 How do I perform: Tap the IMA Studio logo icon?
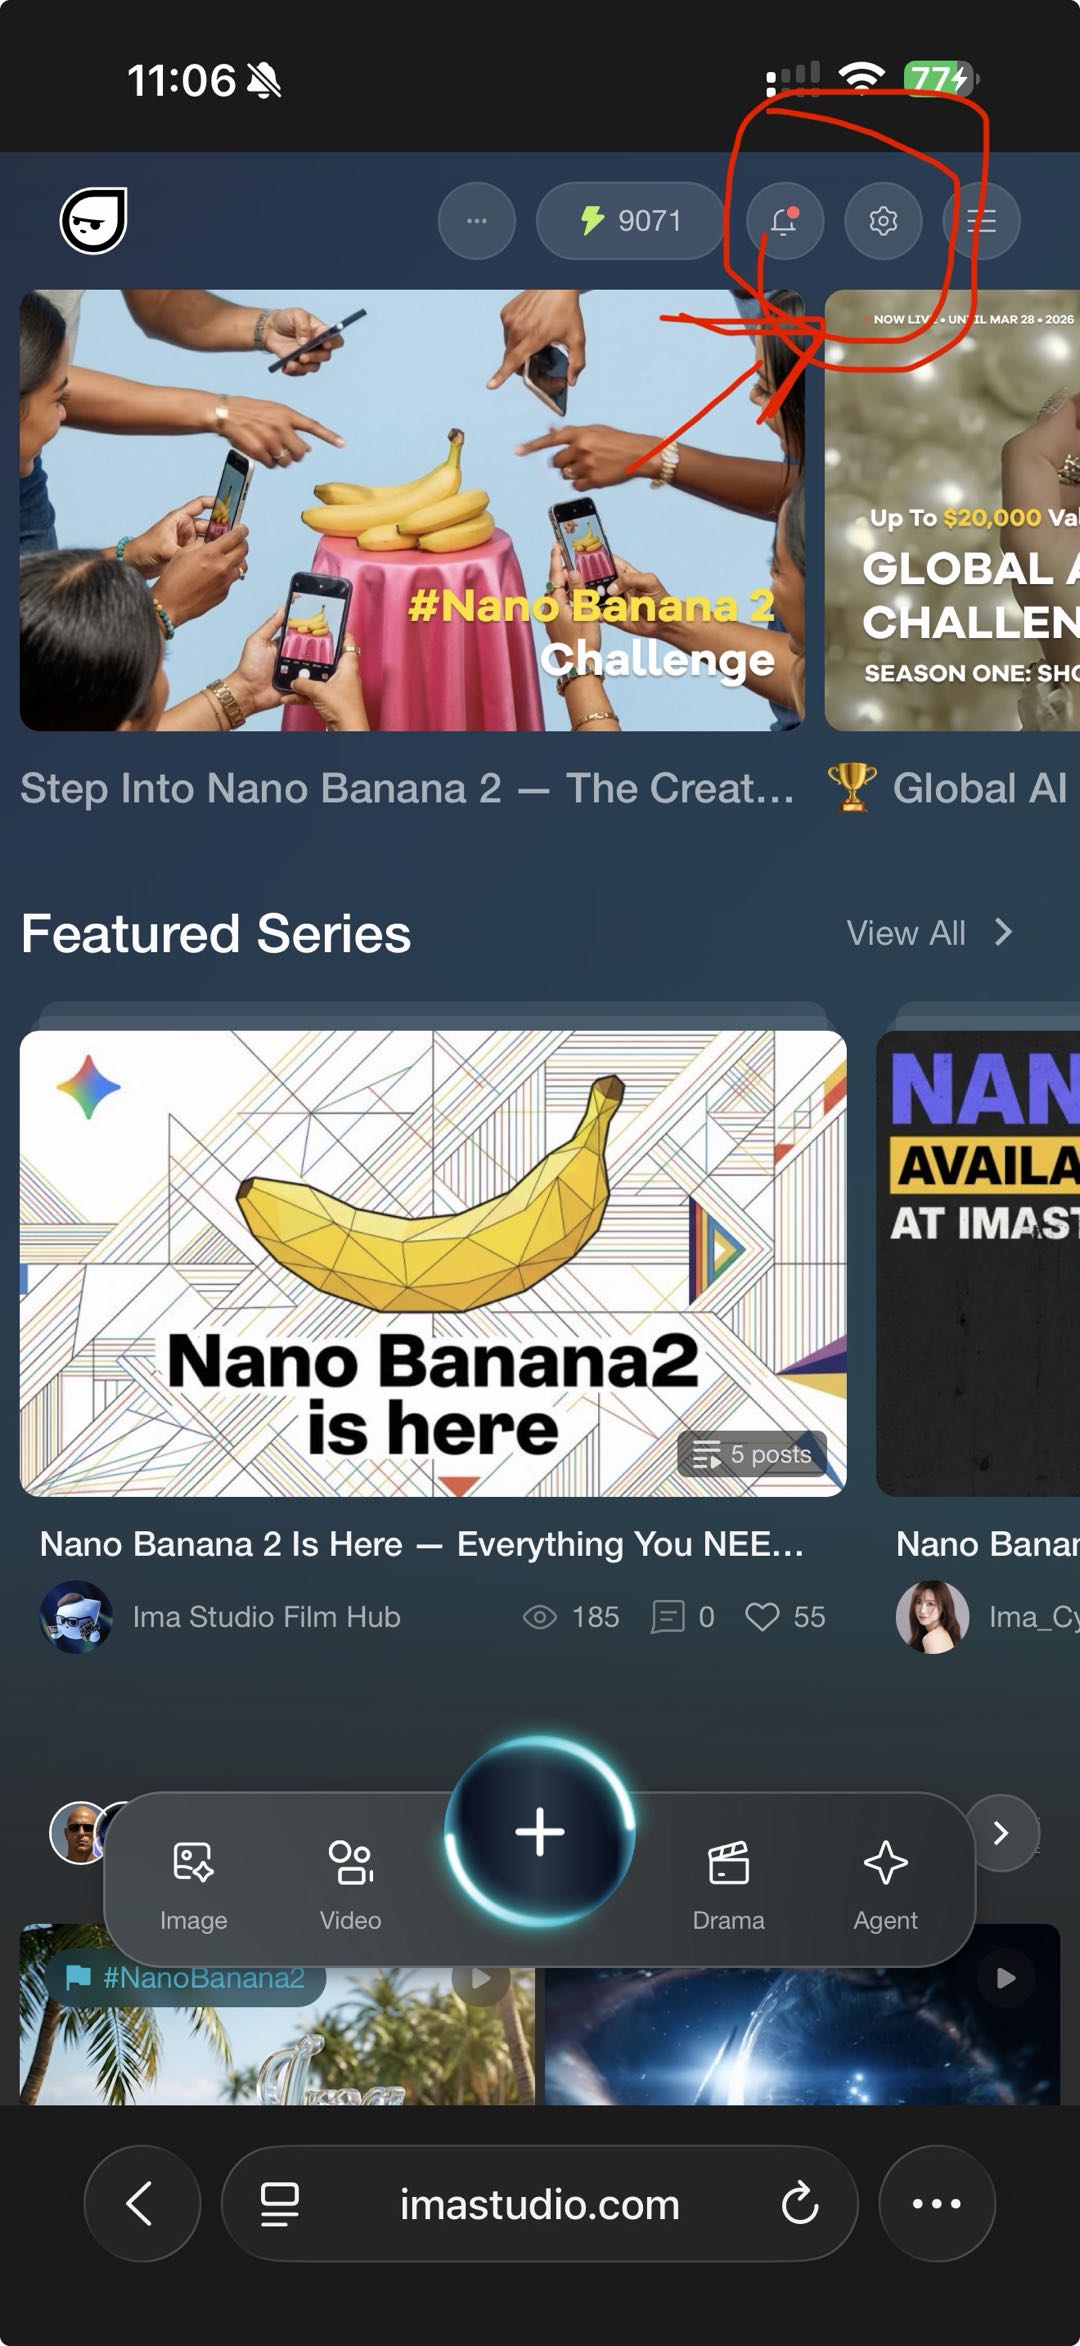(x=94, y=220)
